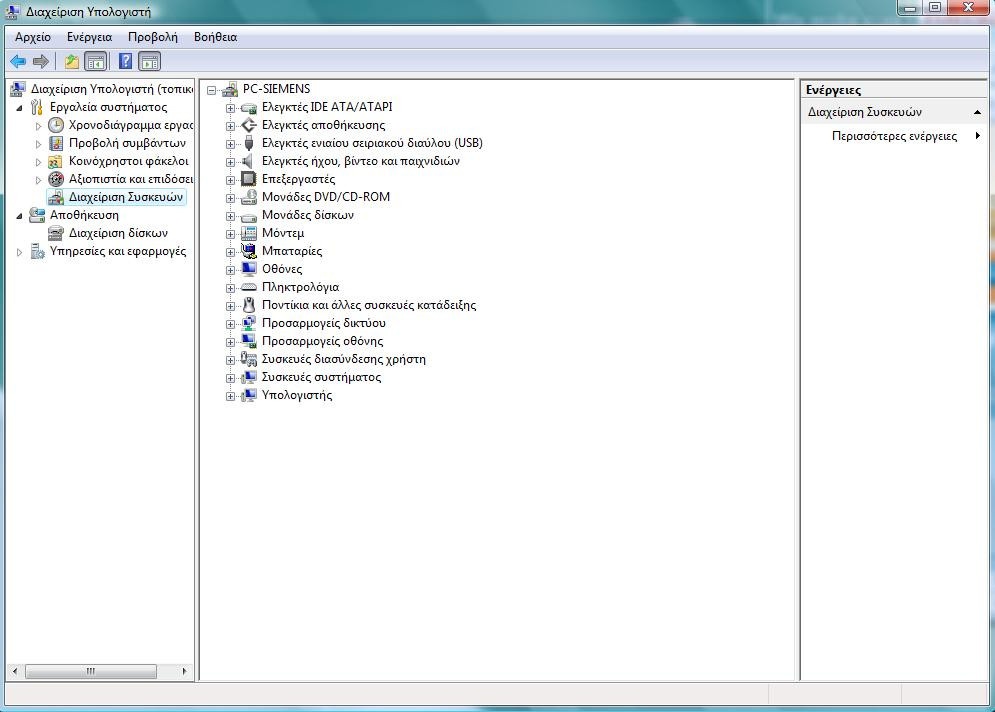Toggle the console tree pane toolbar icon
This screenshot has width=995, height=712.
(x=96, y=62)
